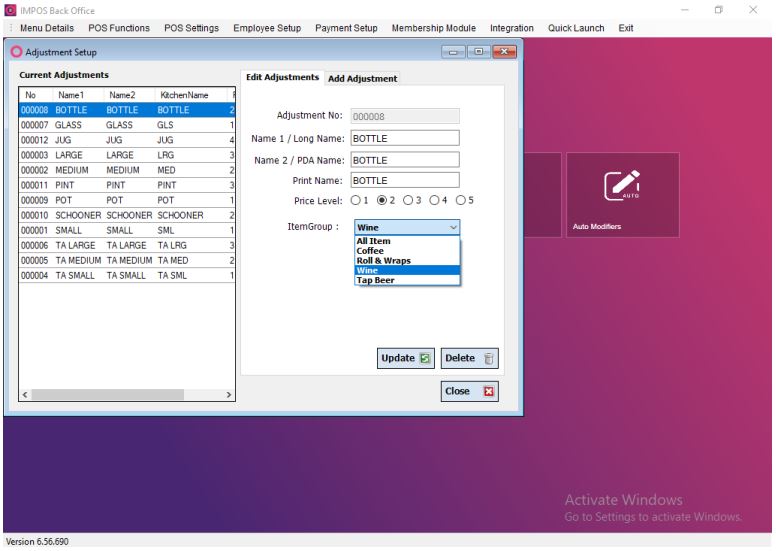The image size is (776, 551).
Task: Choose Tap Beer from ItemGroup list
Action: [x=376, y=280]
